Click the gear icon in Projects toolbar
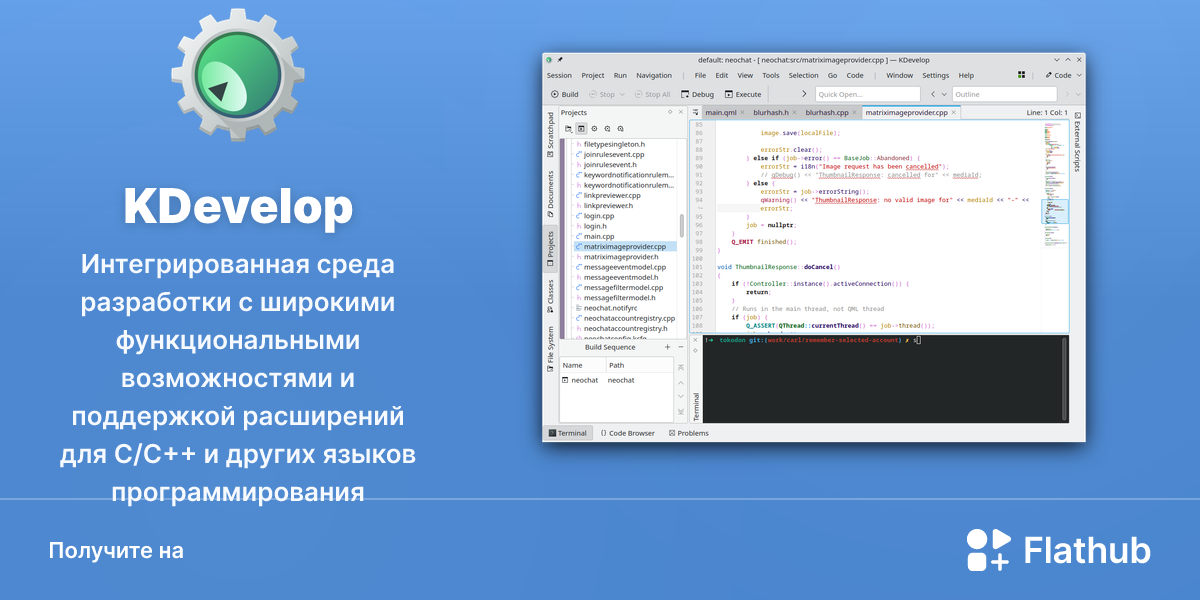This screenshot has width=1200, height=600. tap(594, 128)
